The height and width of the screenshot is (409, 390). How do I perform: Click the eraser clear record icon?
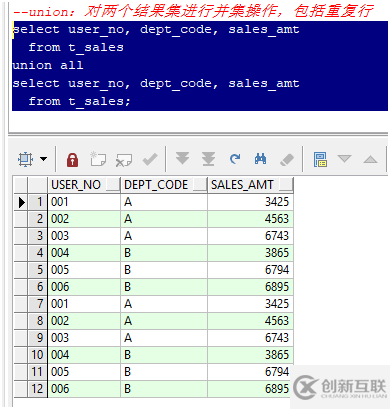[287, 160]
